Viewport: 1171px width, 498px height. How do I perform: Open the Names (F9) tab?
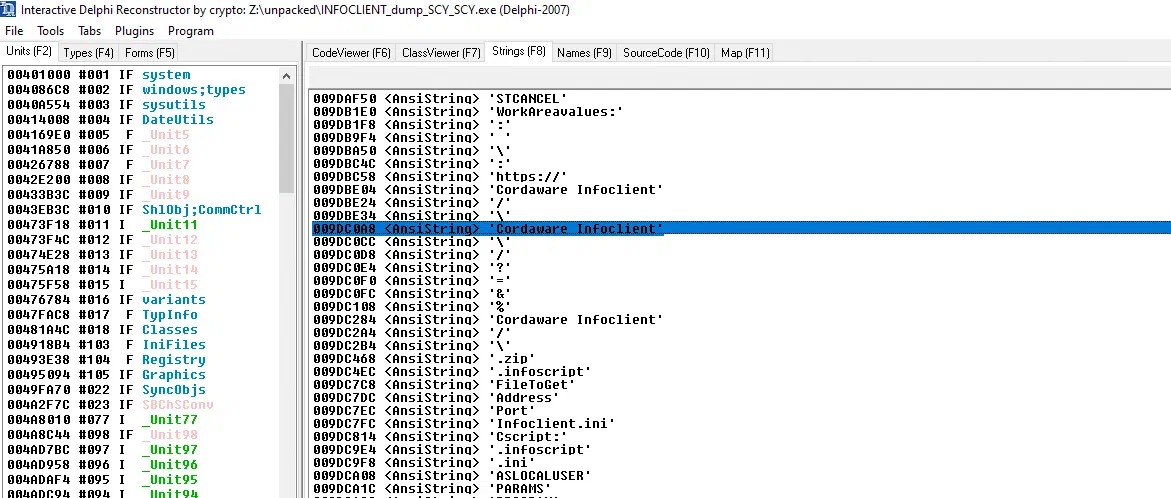(x=584, y=53)
